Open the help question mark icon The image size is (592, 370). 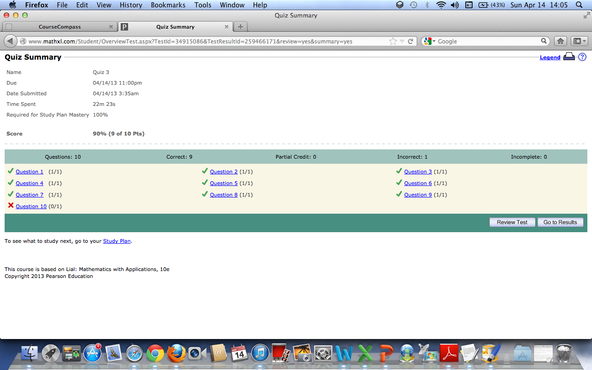pos(582,57)
